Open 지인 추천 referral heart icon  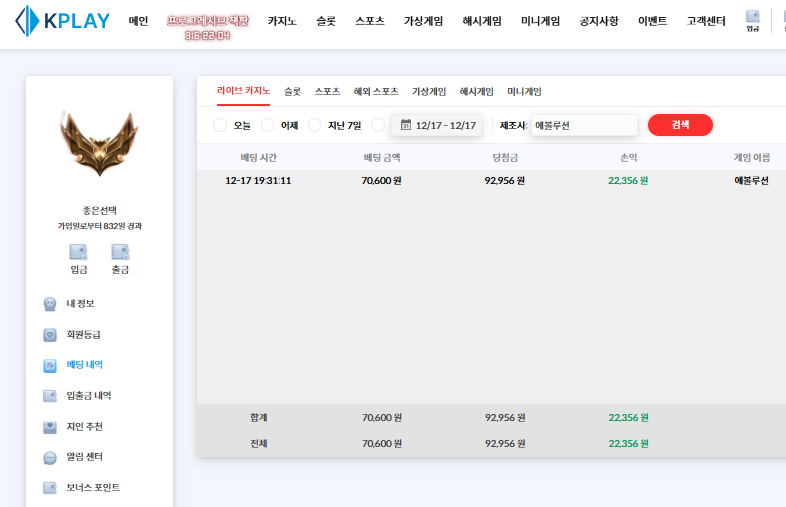point(50,427)
